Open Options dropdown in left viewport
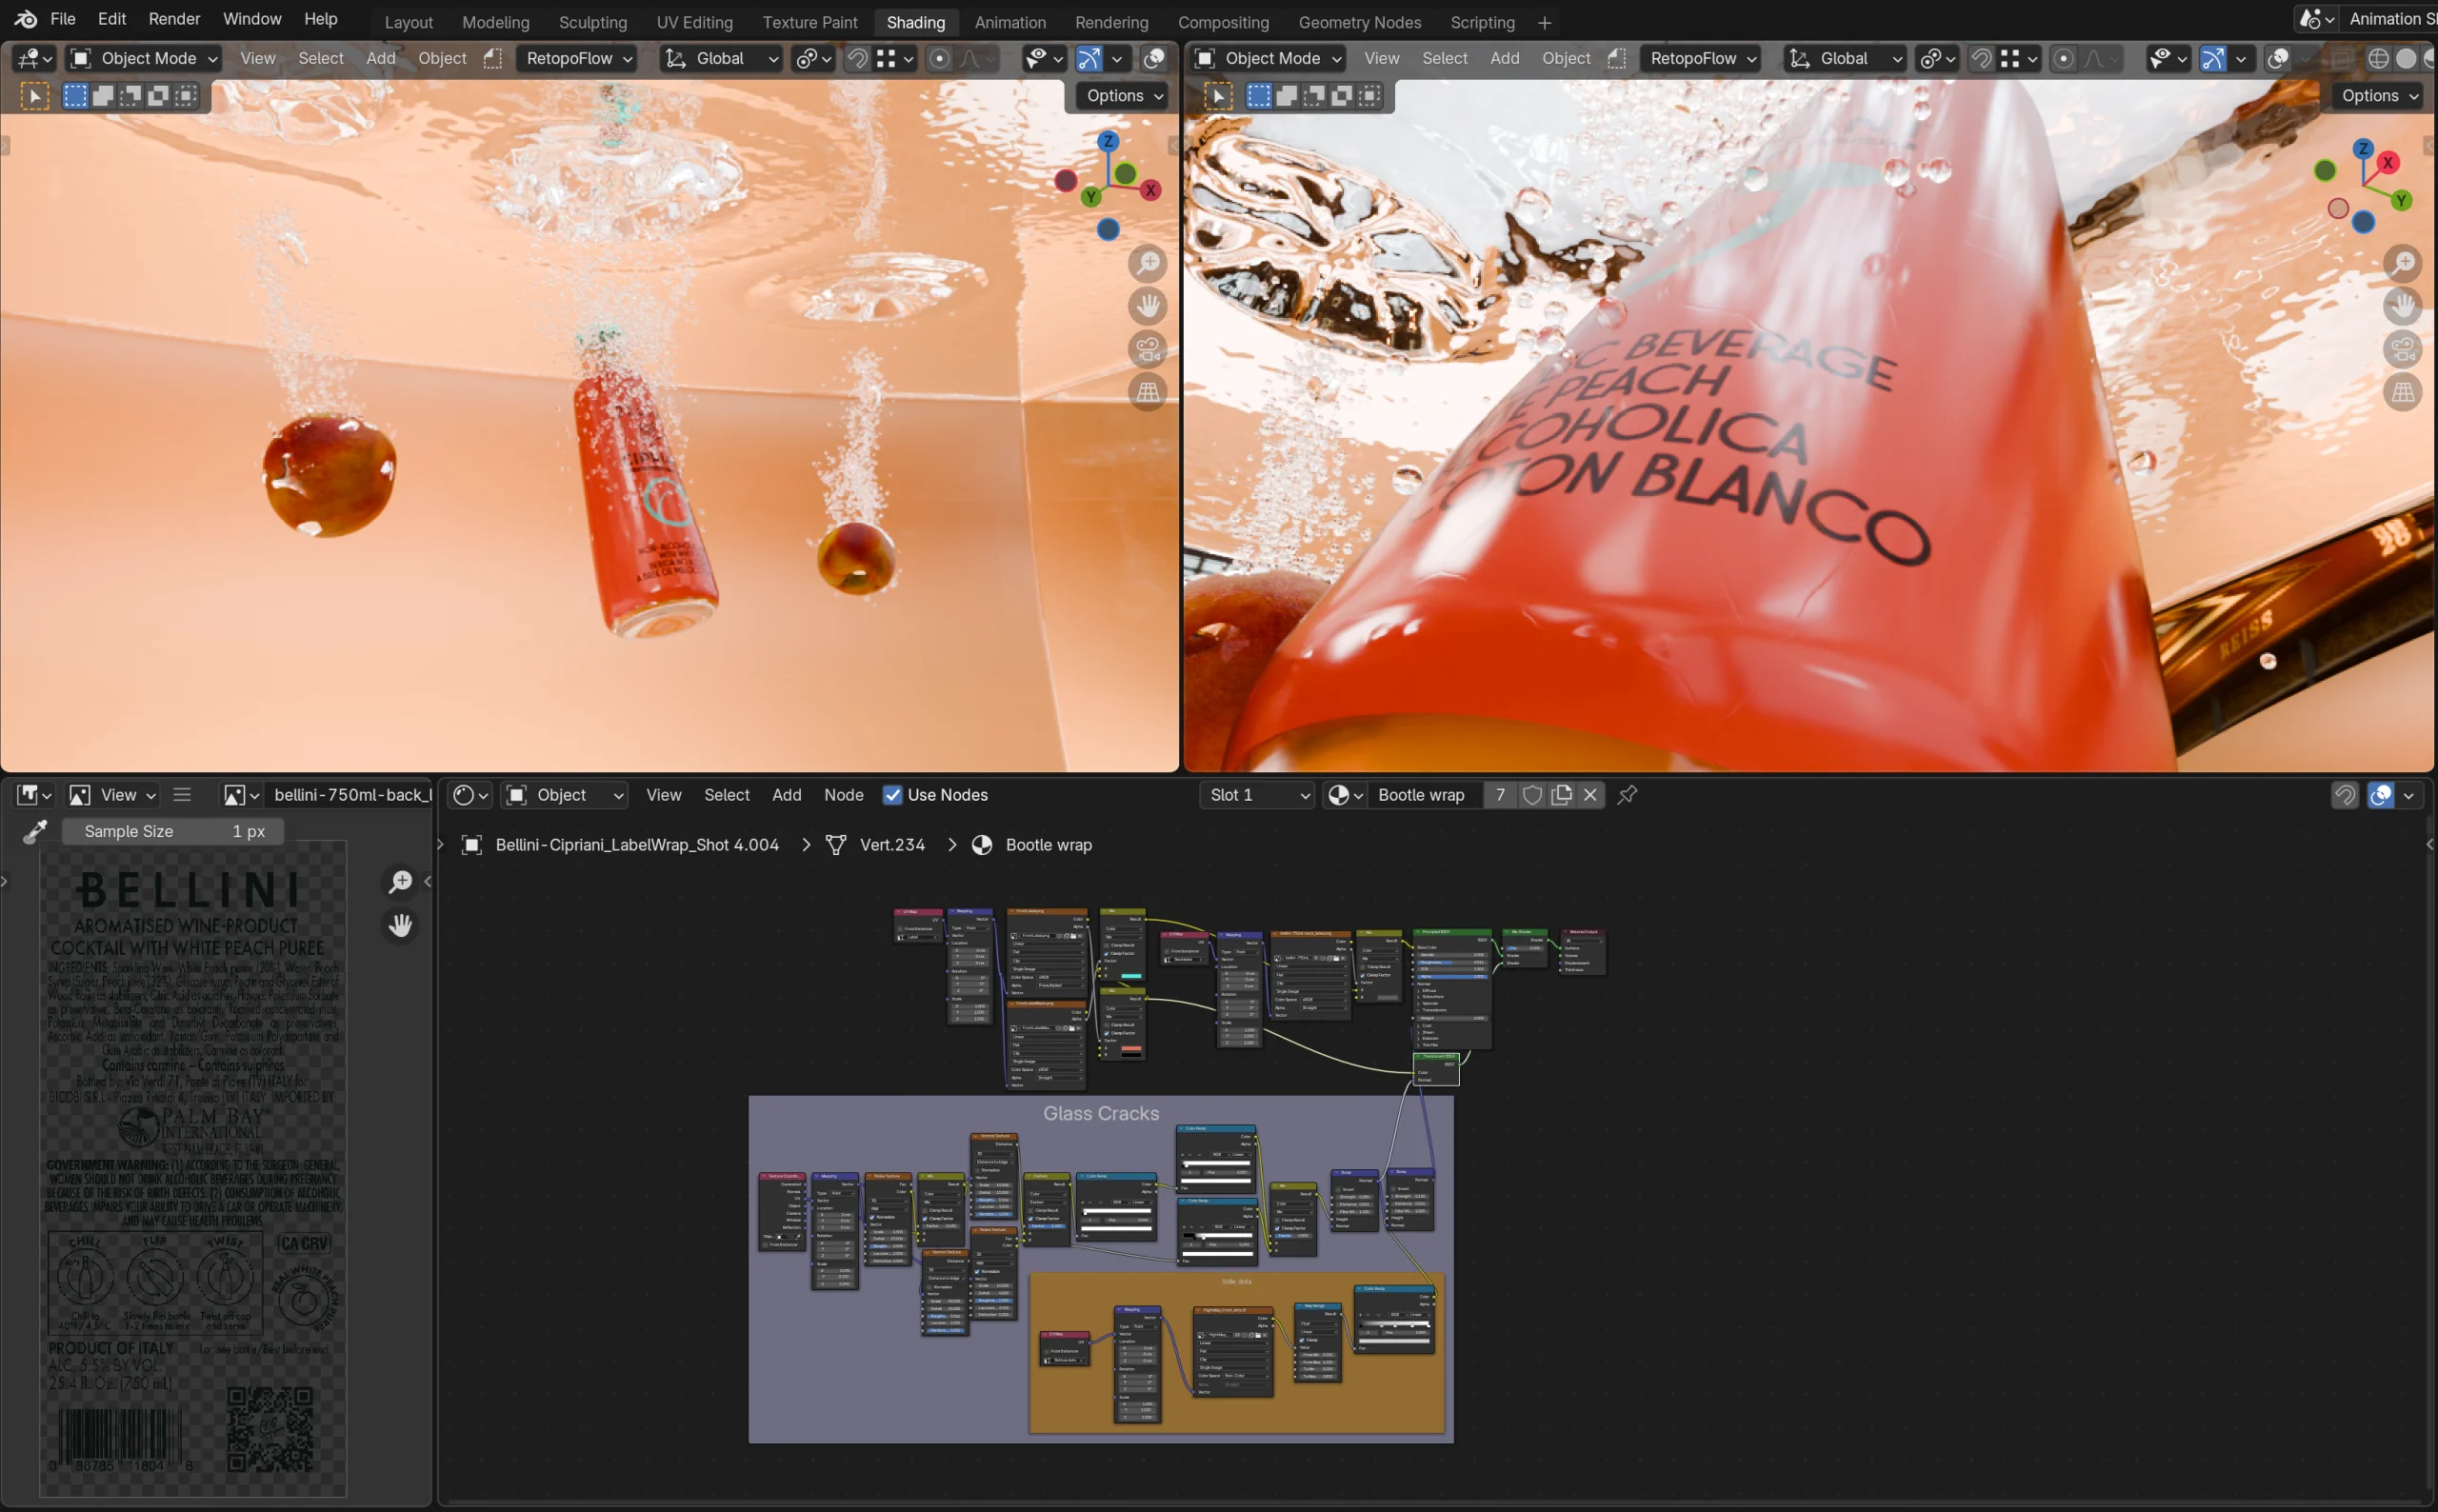The width and height of the screenshot is (2438, 1512). 1124,95
